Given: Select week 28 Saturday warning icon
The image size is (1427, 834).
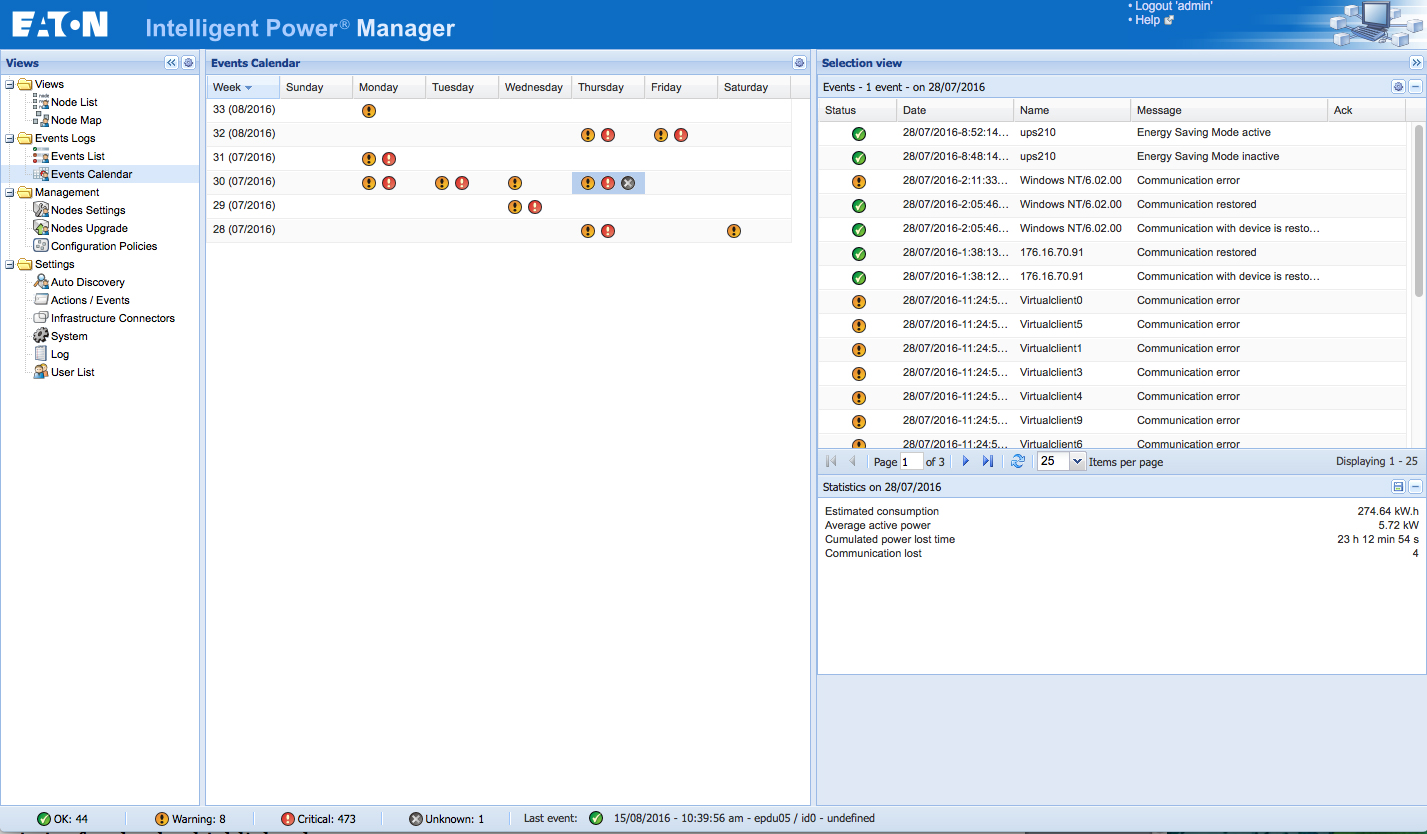Looking at the screenshot, I should (x=734, y=231).
